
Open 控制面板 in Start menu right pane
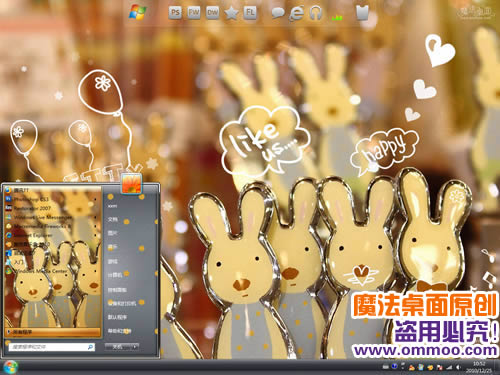pyautogui.click(x=117, y=290)
